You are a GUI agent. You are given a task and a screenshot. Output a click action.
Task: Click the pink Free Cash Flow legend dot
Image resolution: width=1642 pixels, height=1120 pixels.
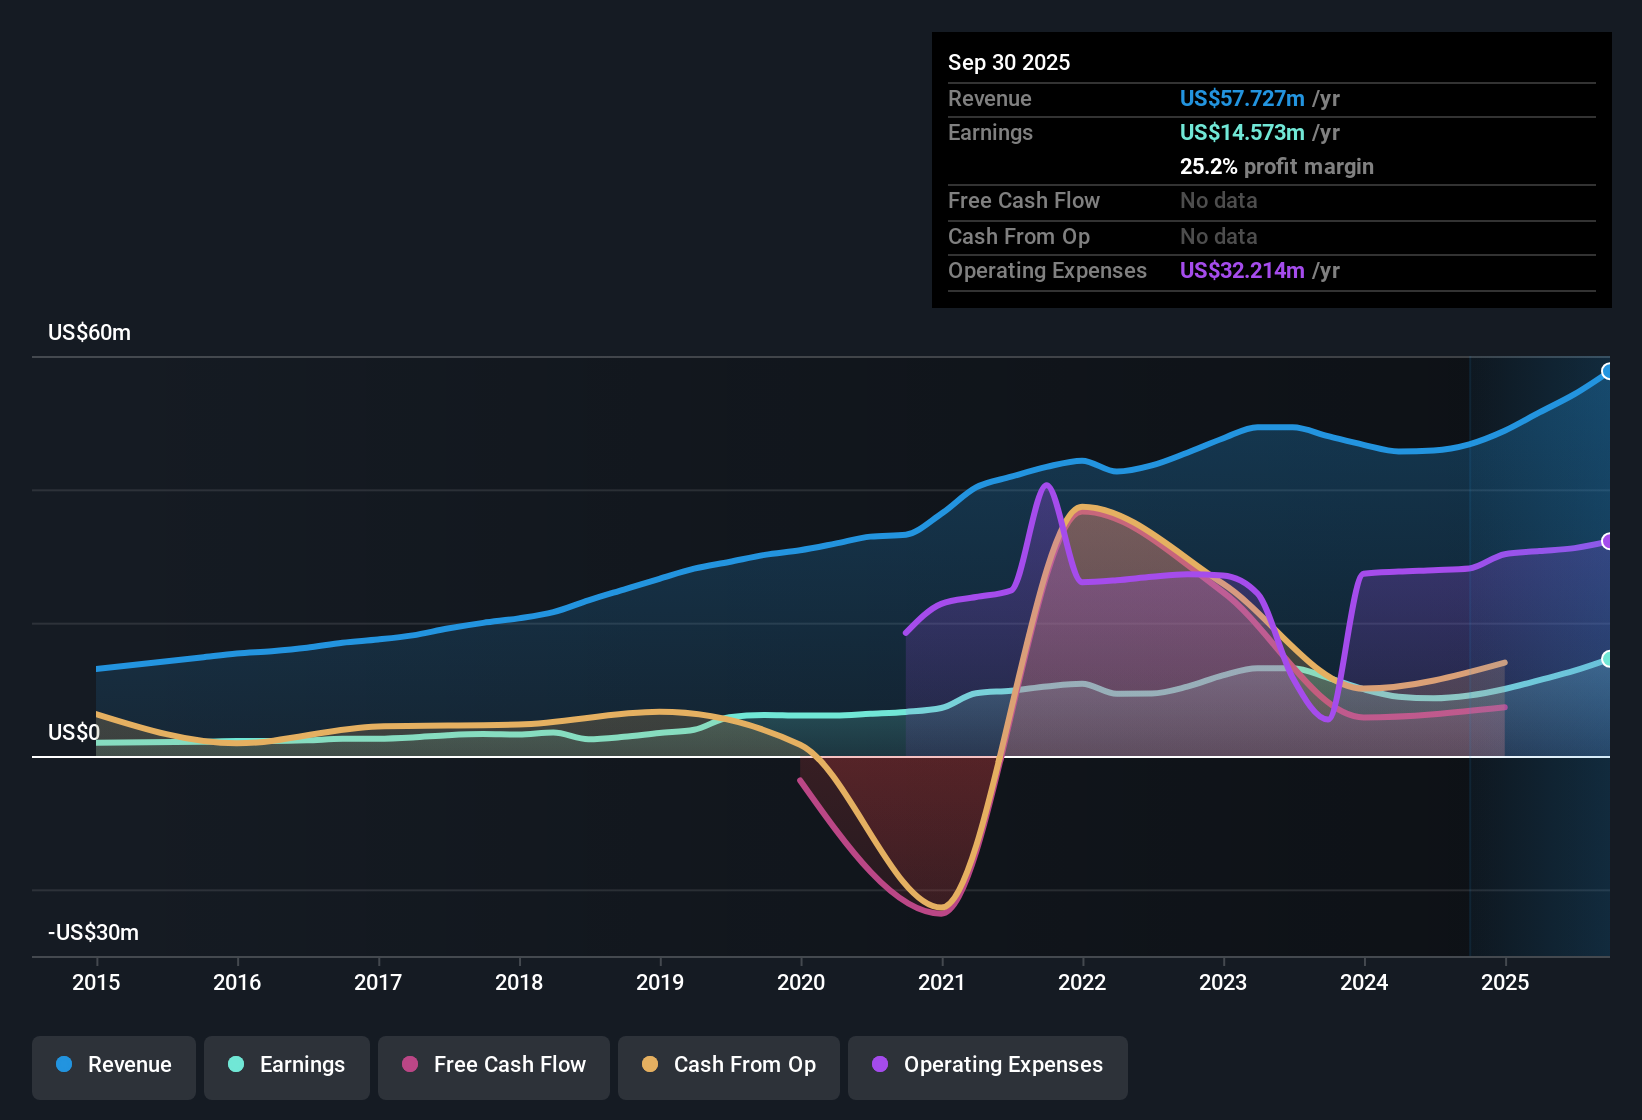pos(410,1065)
